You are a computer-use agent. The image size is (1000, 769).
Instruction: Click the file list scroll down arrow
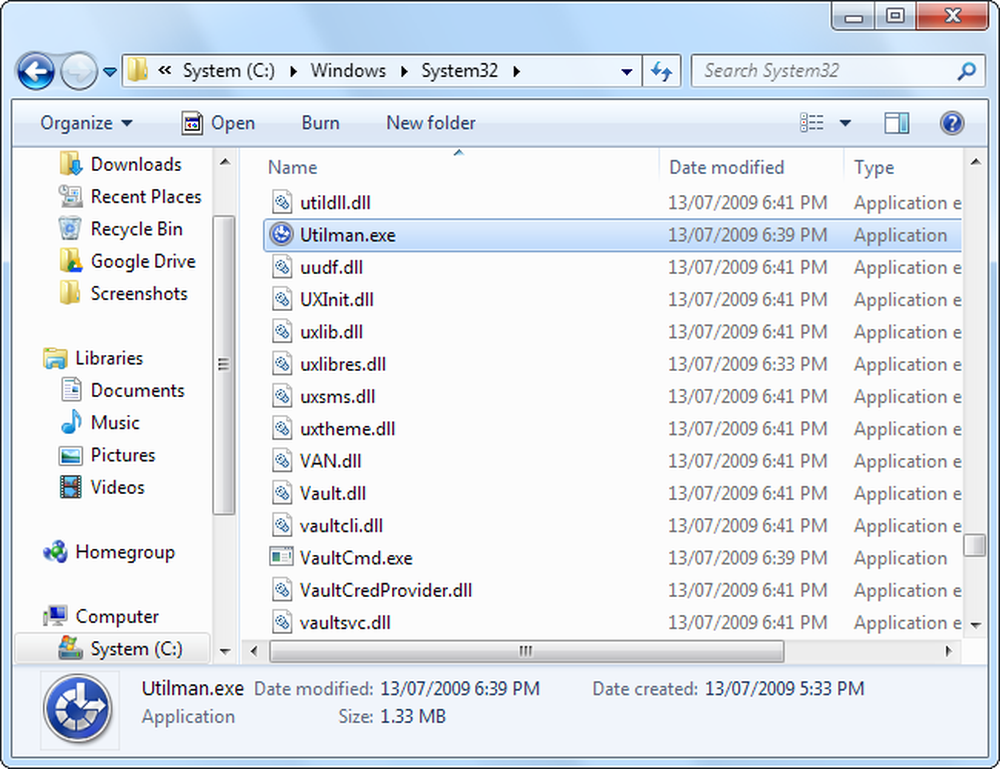975,625
